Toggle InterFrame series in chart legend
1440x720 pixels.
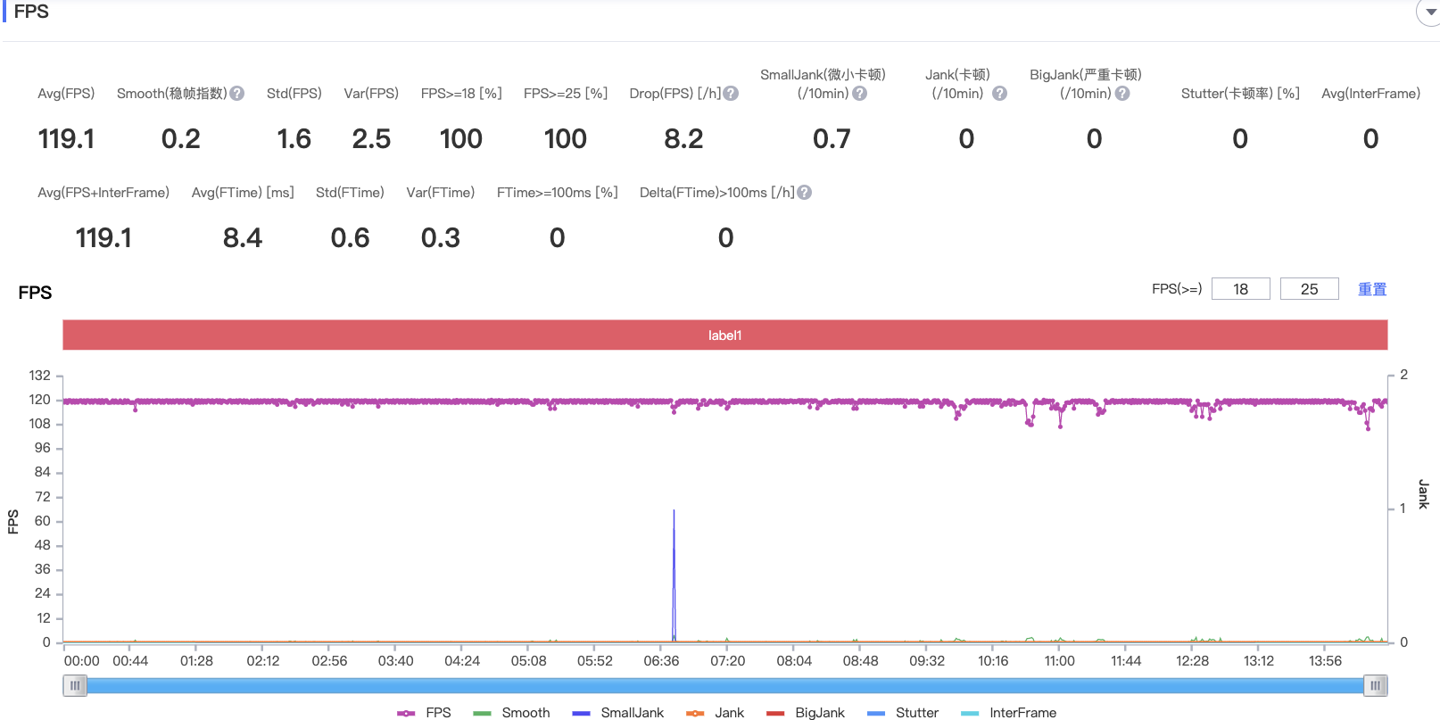click(1008, 713)
